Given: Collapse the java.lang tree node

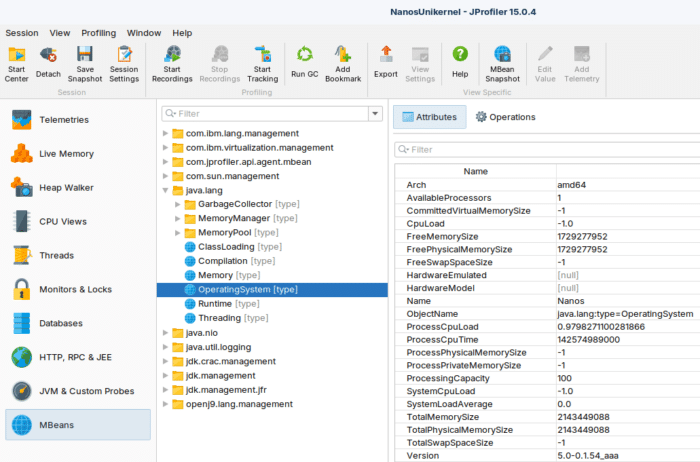Looking at the screenshot, I should tap(165, 190).
